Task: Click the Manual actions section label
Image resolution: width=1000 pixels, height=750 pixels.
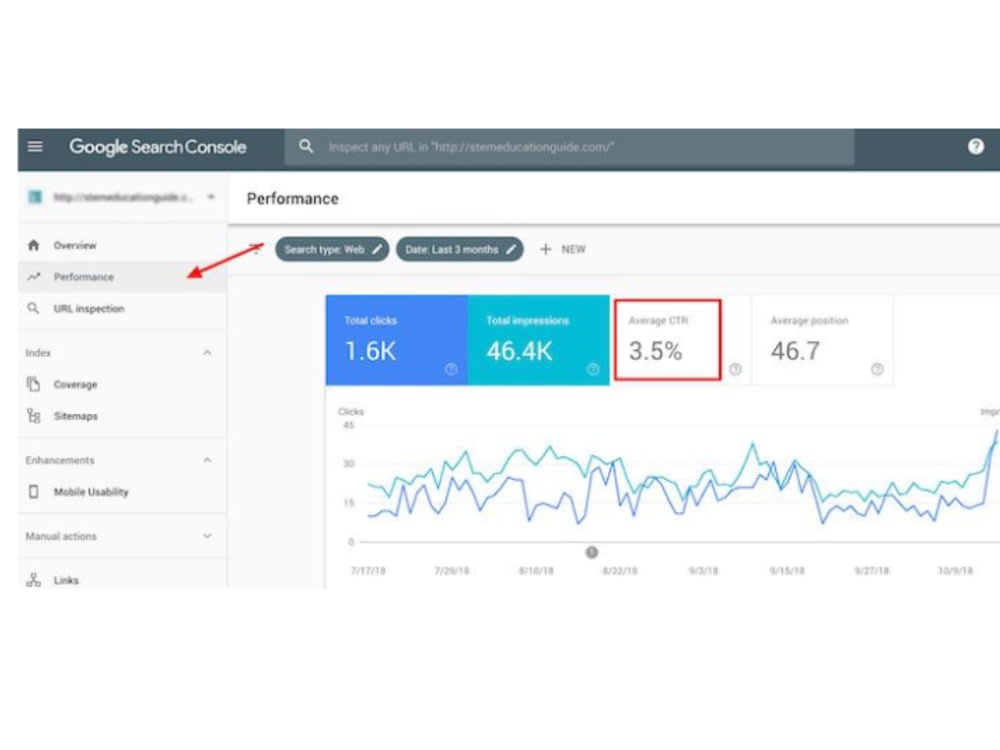Action: click(61, 536)
